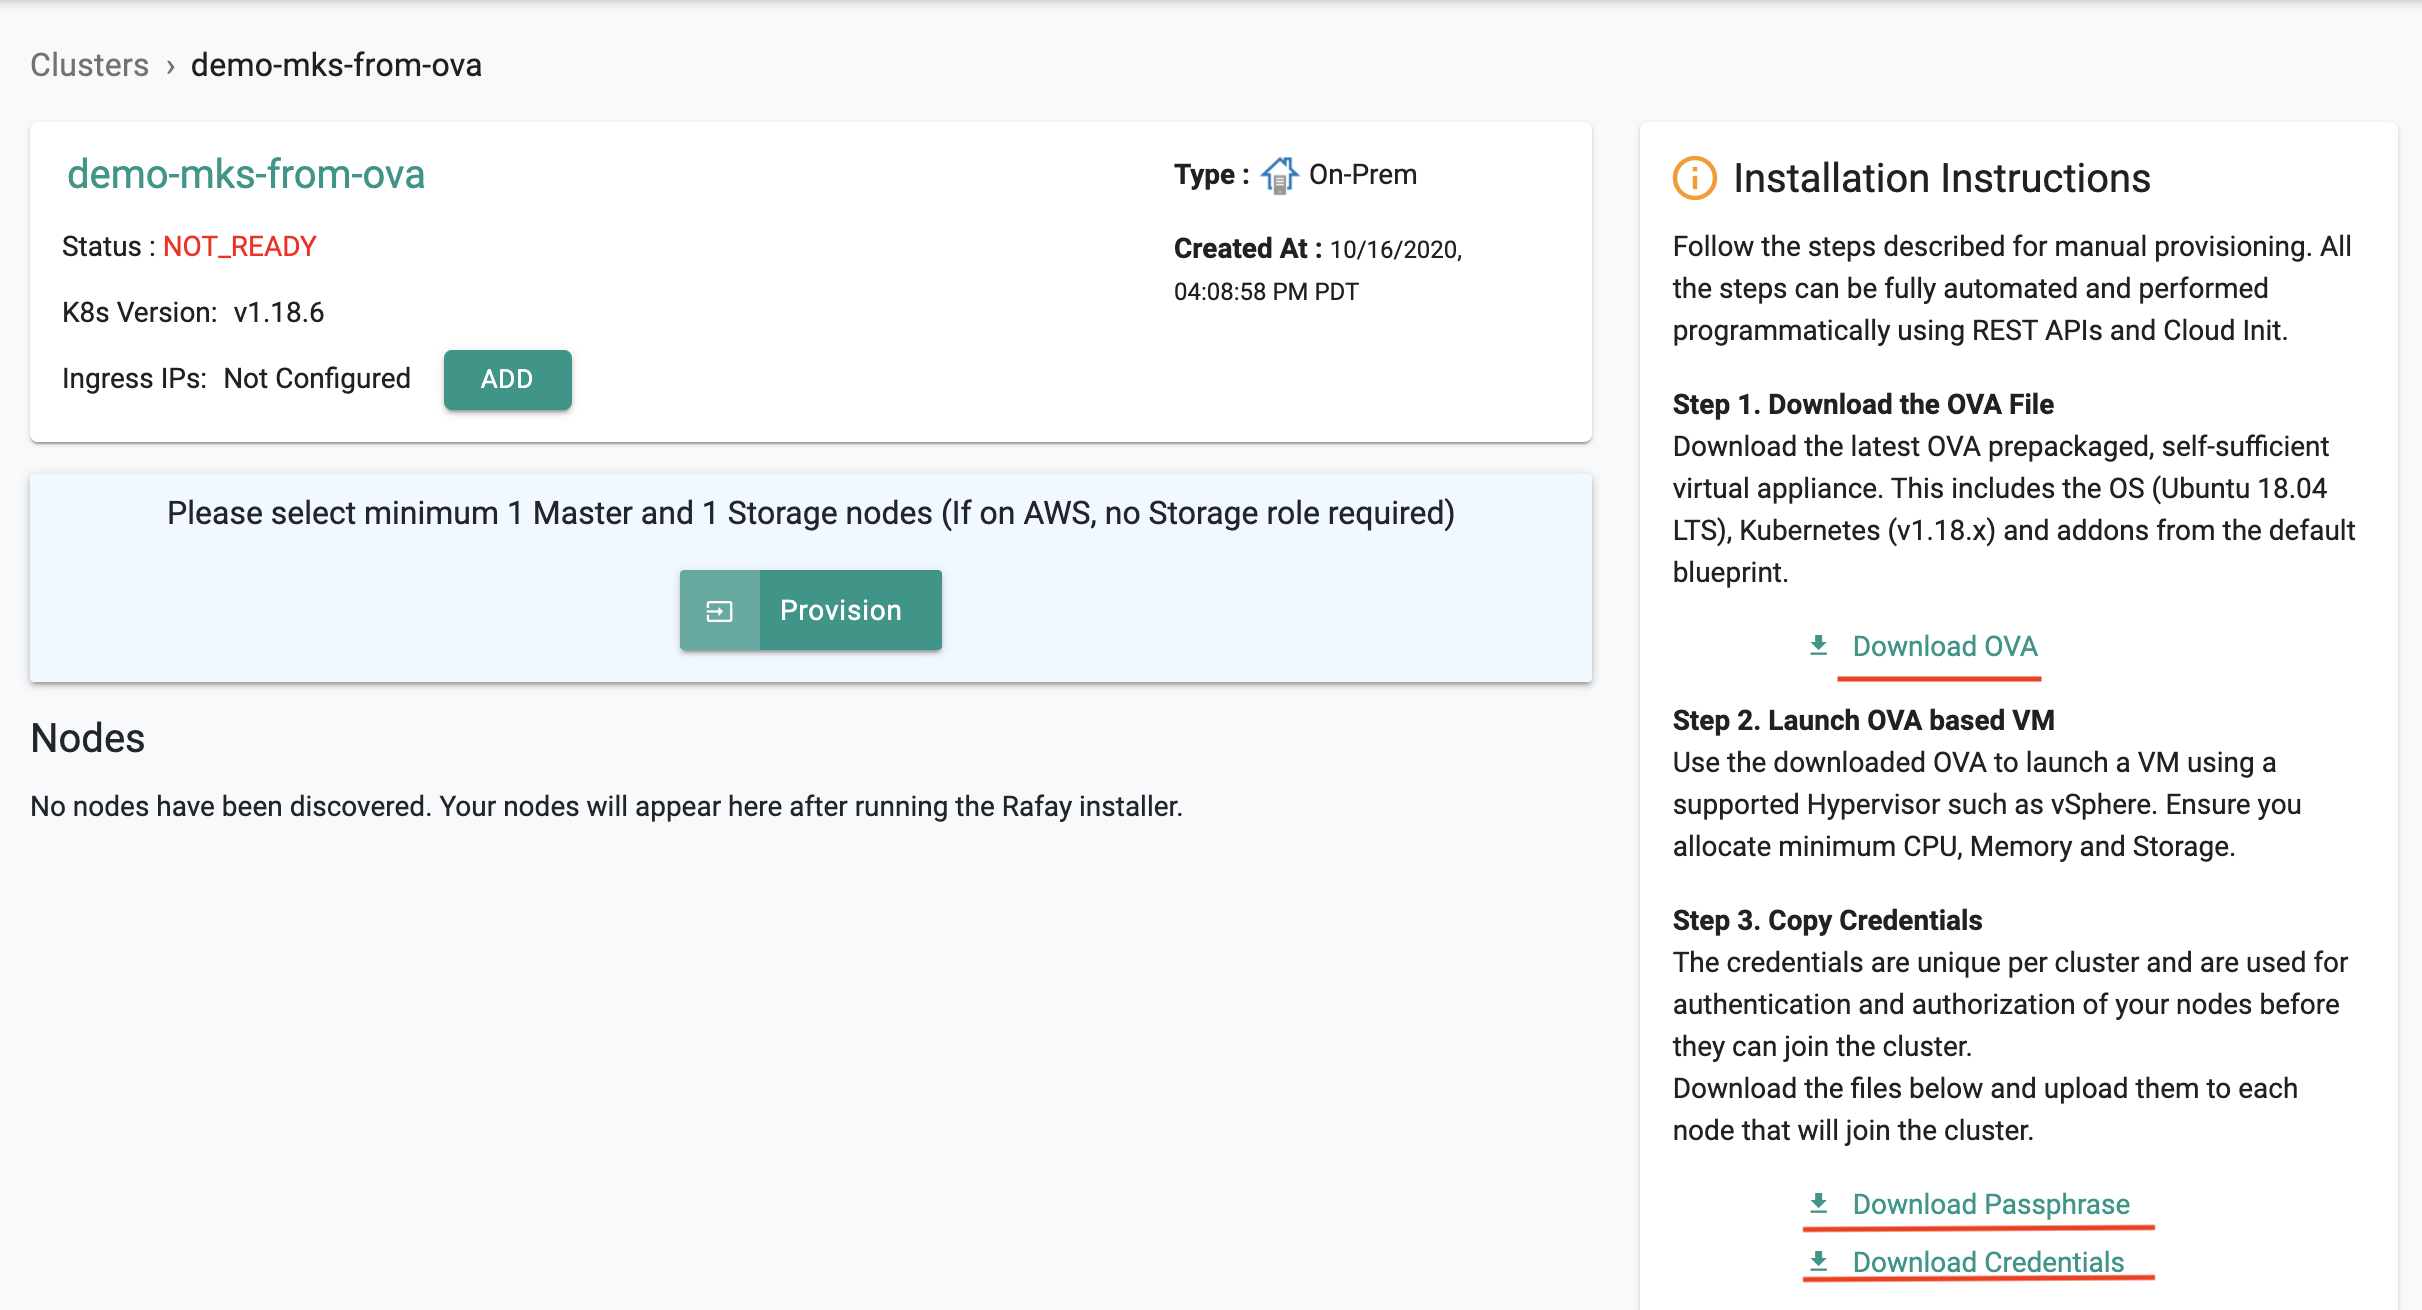Click the Download Passphrase link

[x=1991, y=1204]
